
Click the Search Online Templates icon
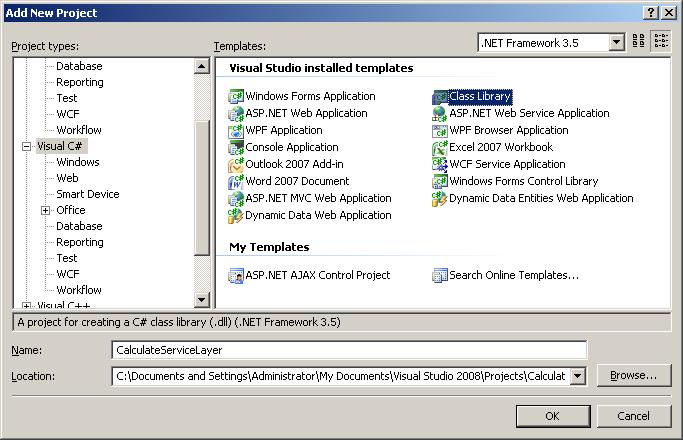coord(440,275)
